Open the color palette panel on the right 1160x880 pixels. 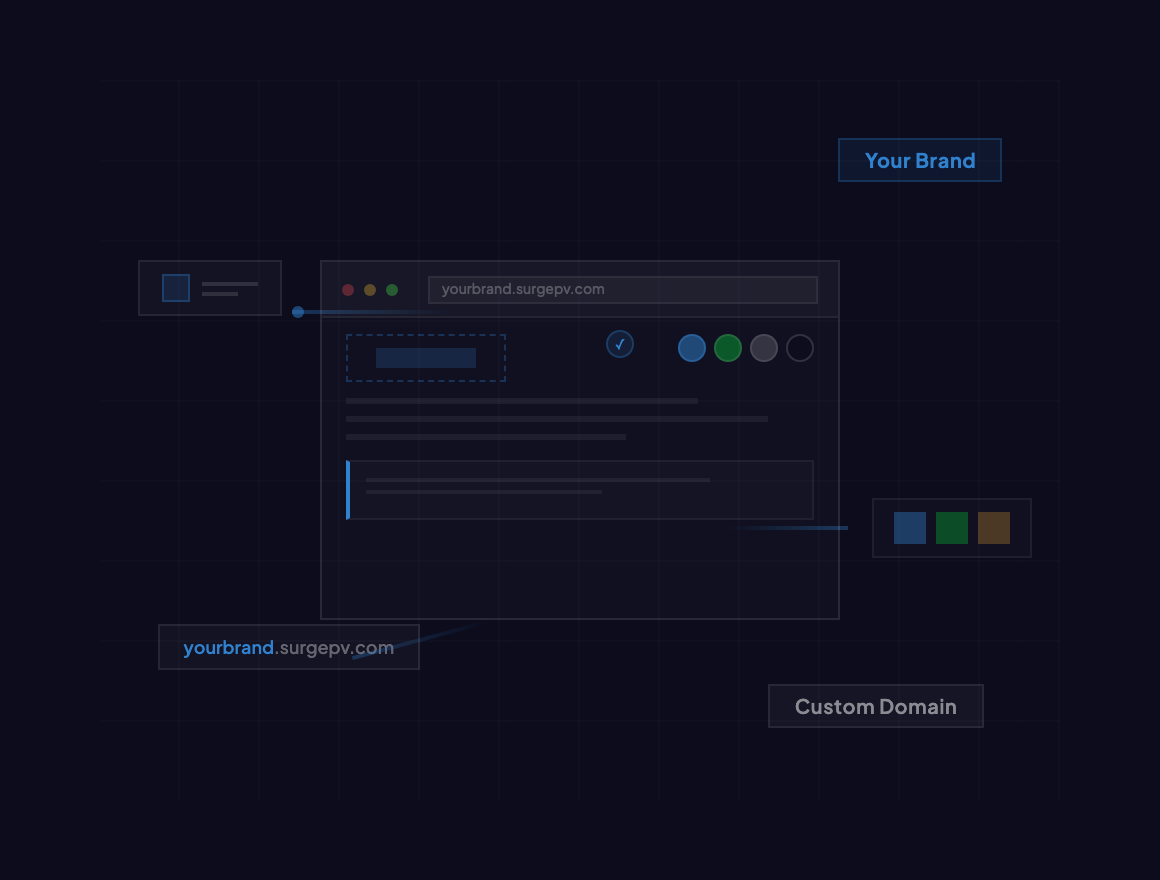952,528
